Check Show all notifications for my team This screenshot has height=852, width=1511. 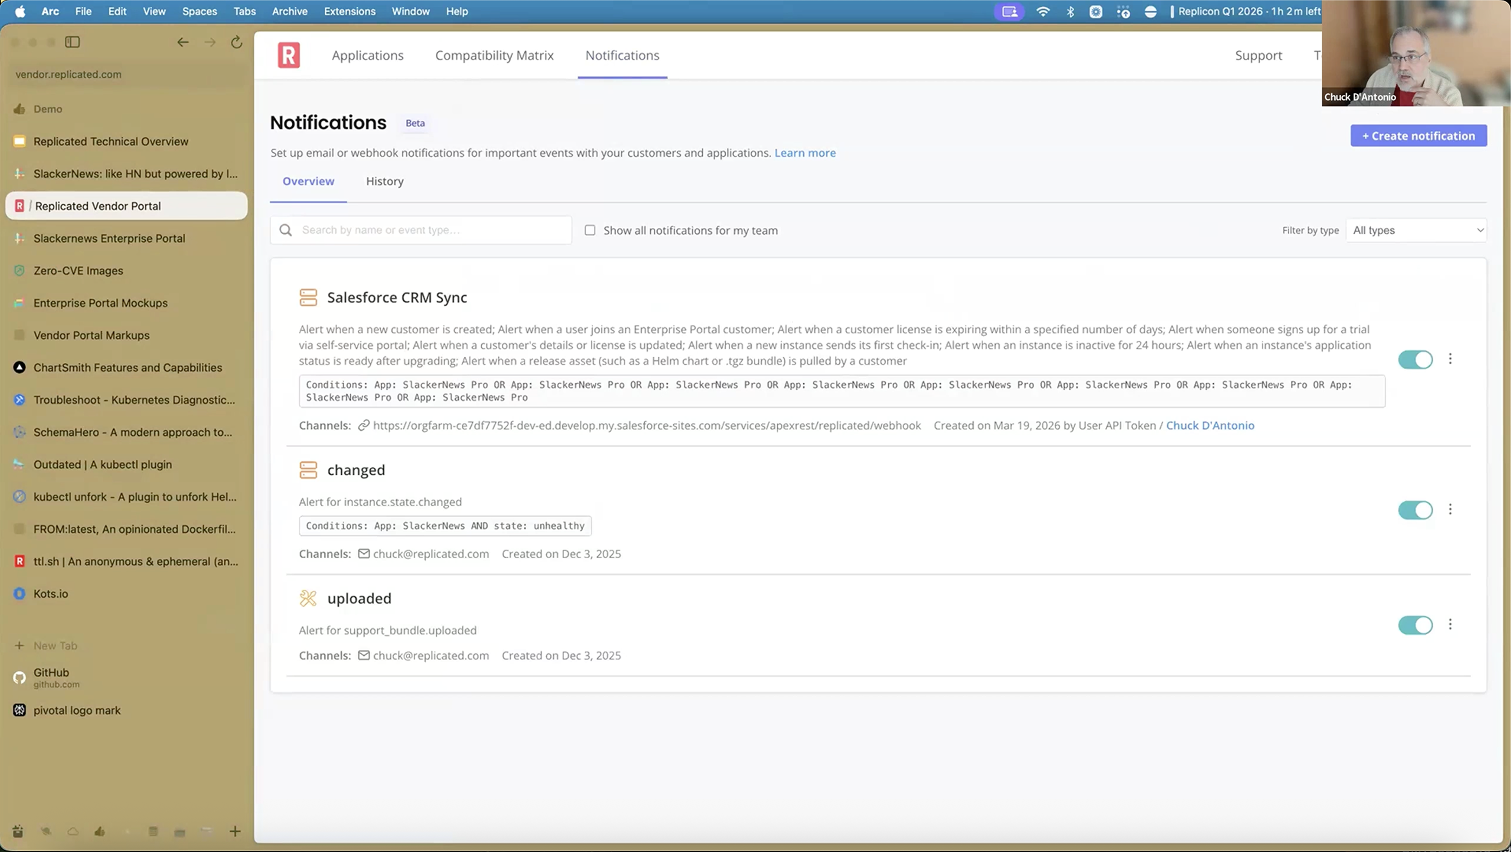coord(590,230)
